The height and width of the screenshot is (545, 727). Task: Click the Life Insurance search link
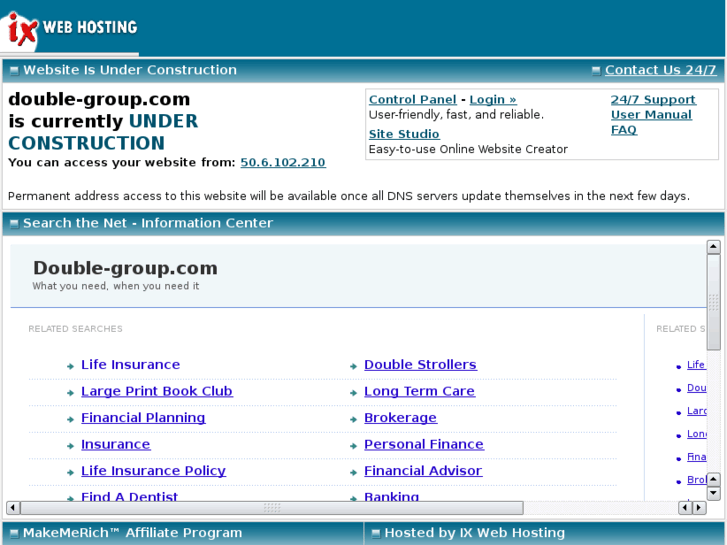(130, 365)
